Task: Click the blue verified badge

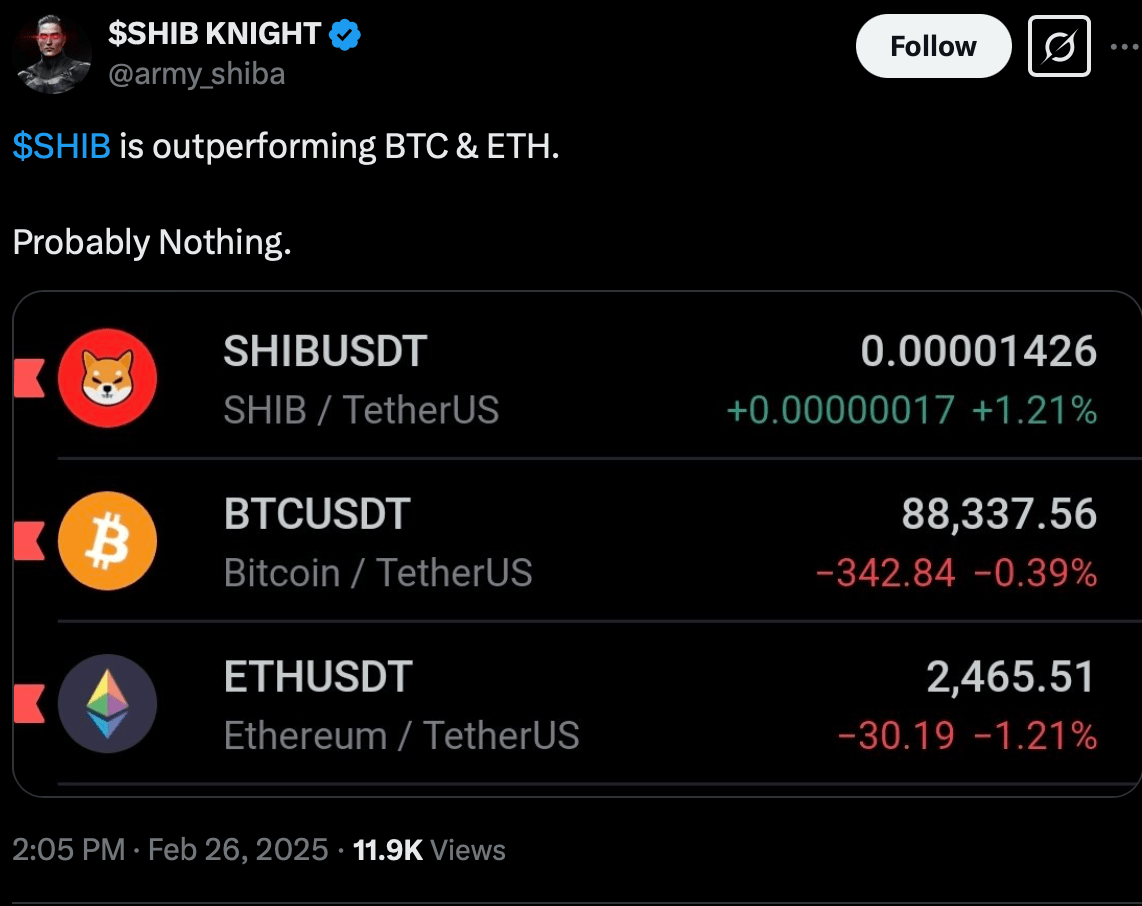Action: [x=346, y=35]
